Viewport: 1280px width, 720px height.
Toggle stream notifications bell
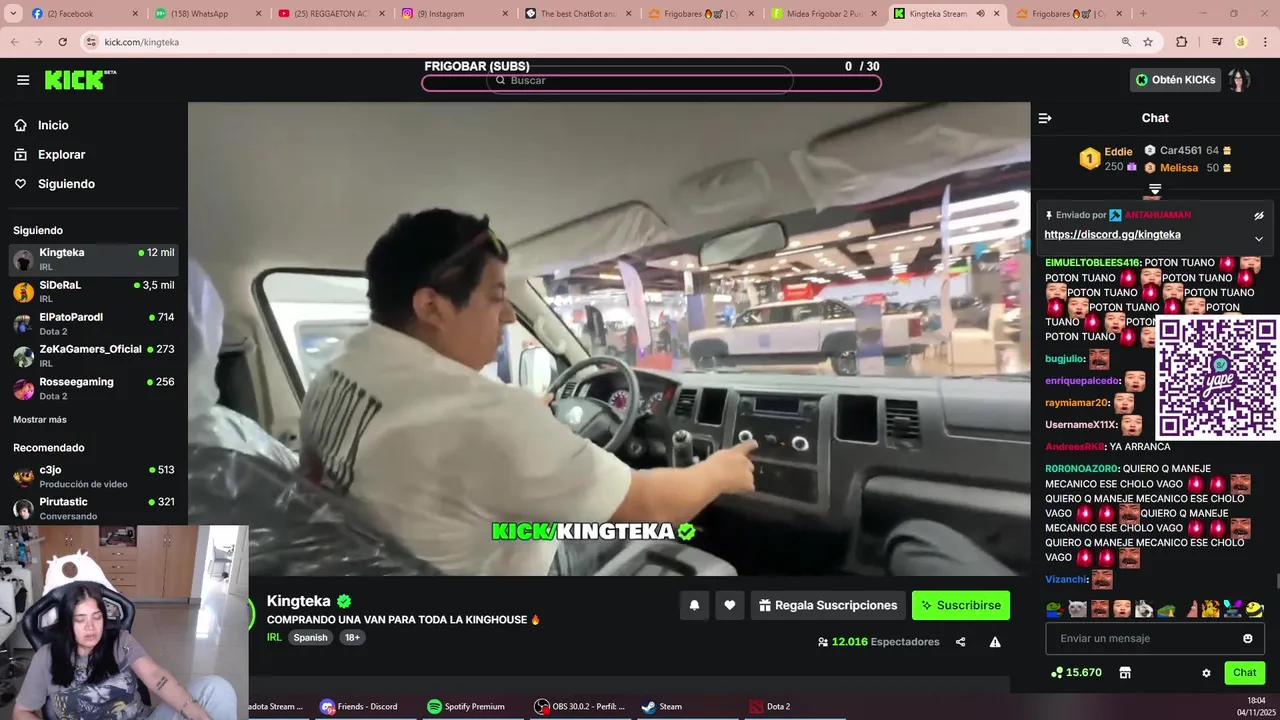[694, 605]
